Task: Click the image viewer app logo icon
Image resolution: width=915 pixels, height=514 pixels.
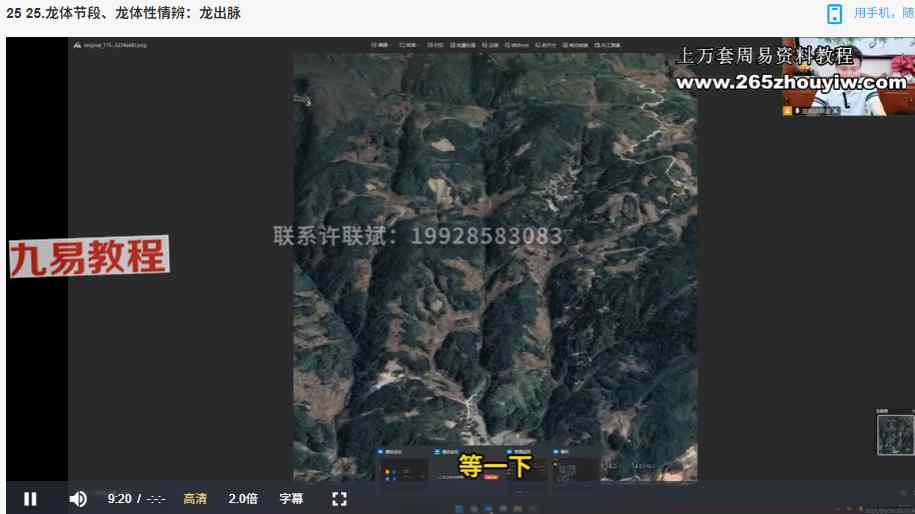Action: coord(77,46)
